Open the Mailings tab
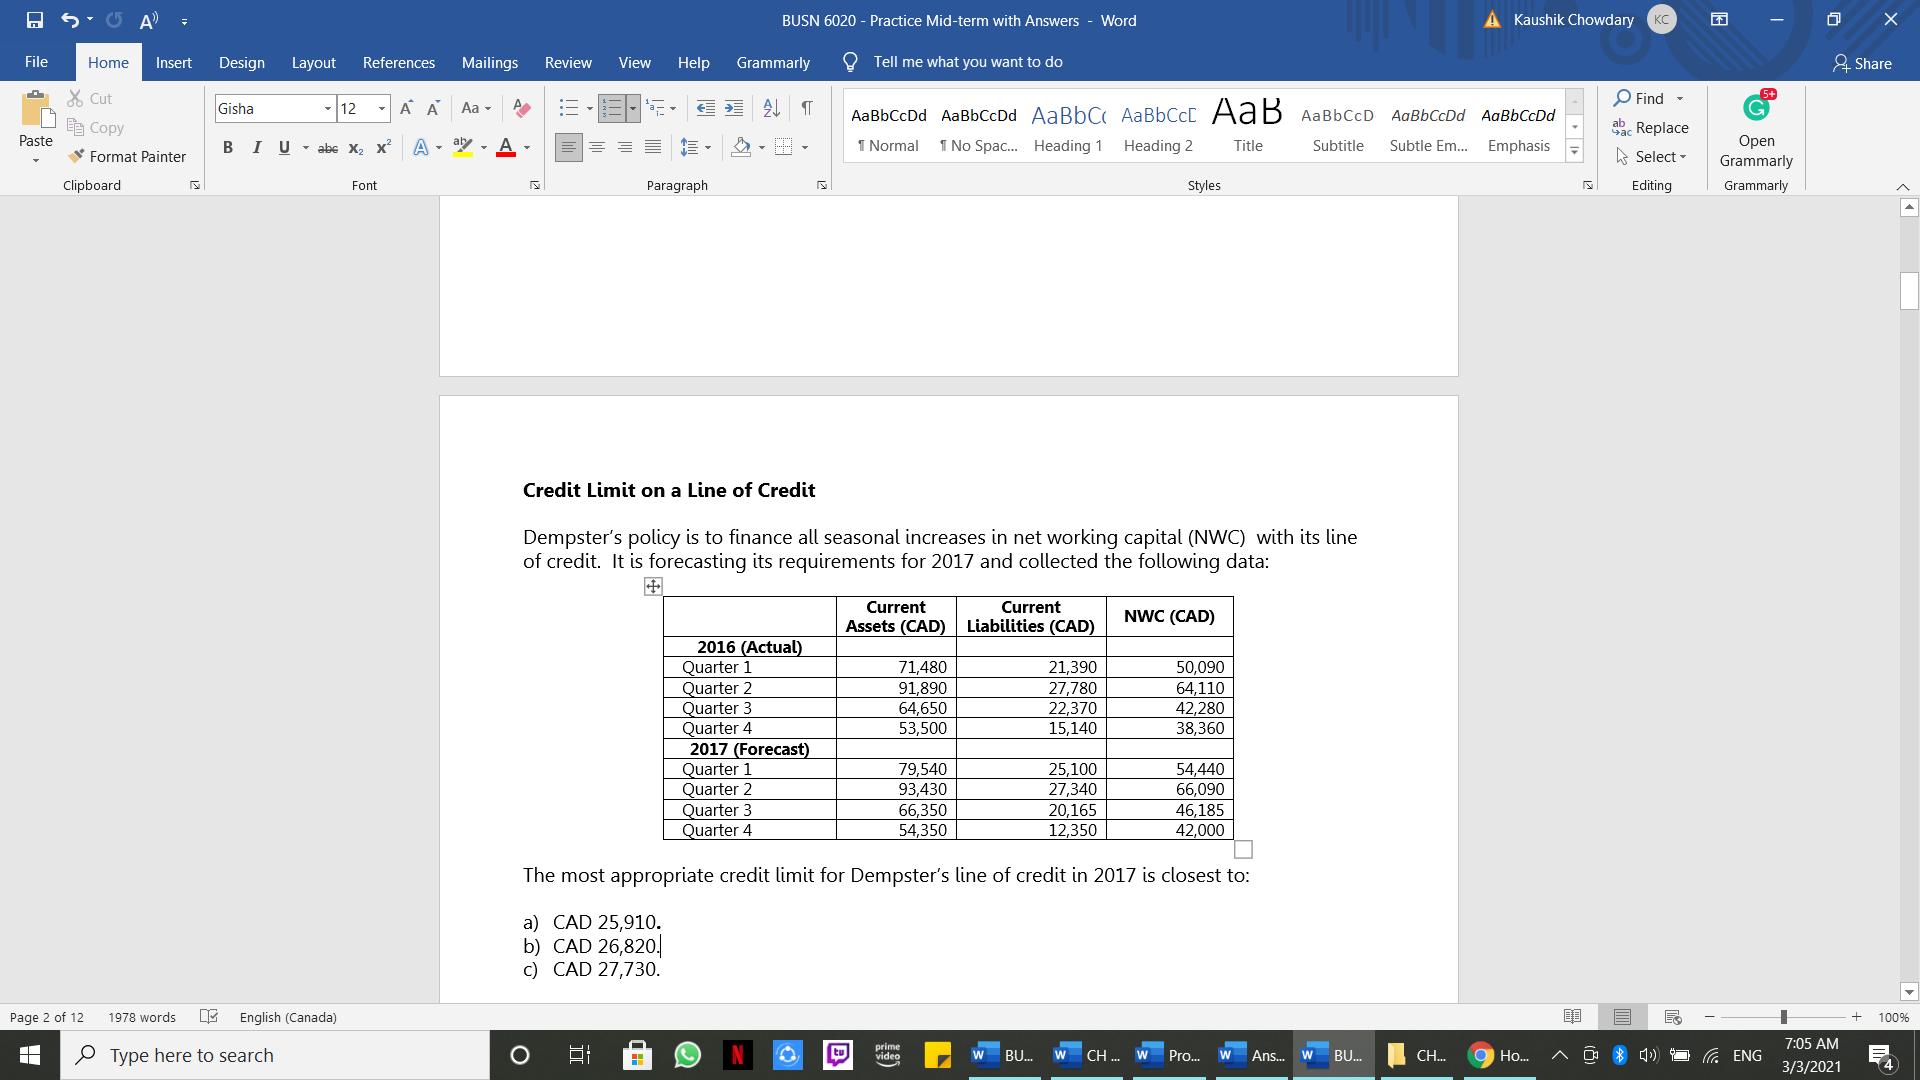The width and height of the screenshot is (1920, 1080). click(489, 62)
